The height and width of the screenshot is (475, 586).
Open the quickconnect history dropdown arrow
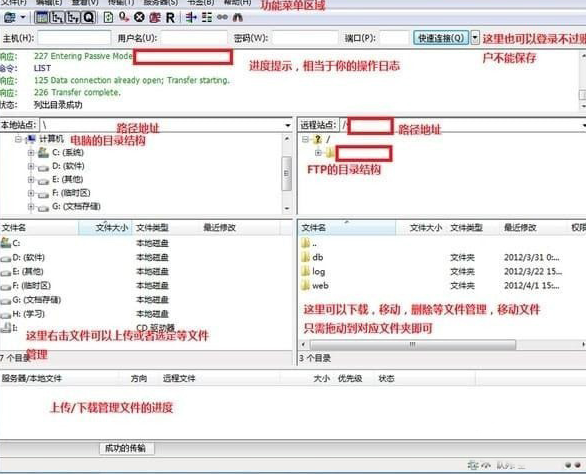tap(475, 38)
